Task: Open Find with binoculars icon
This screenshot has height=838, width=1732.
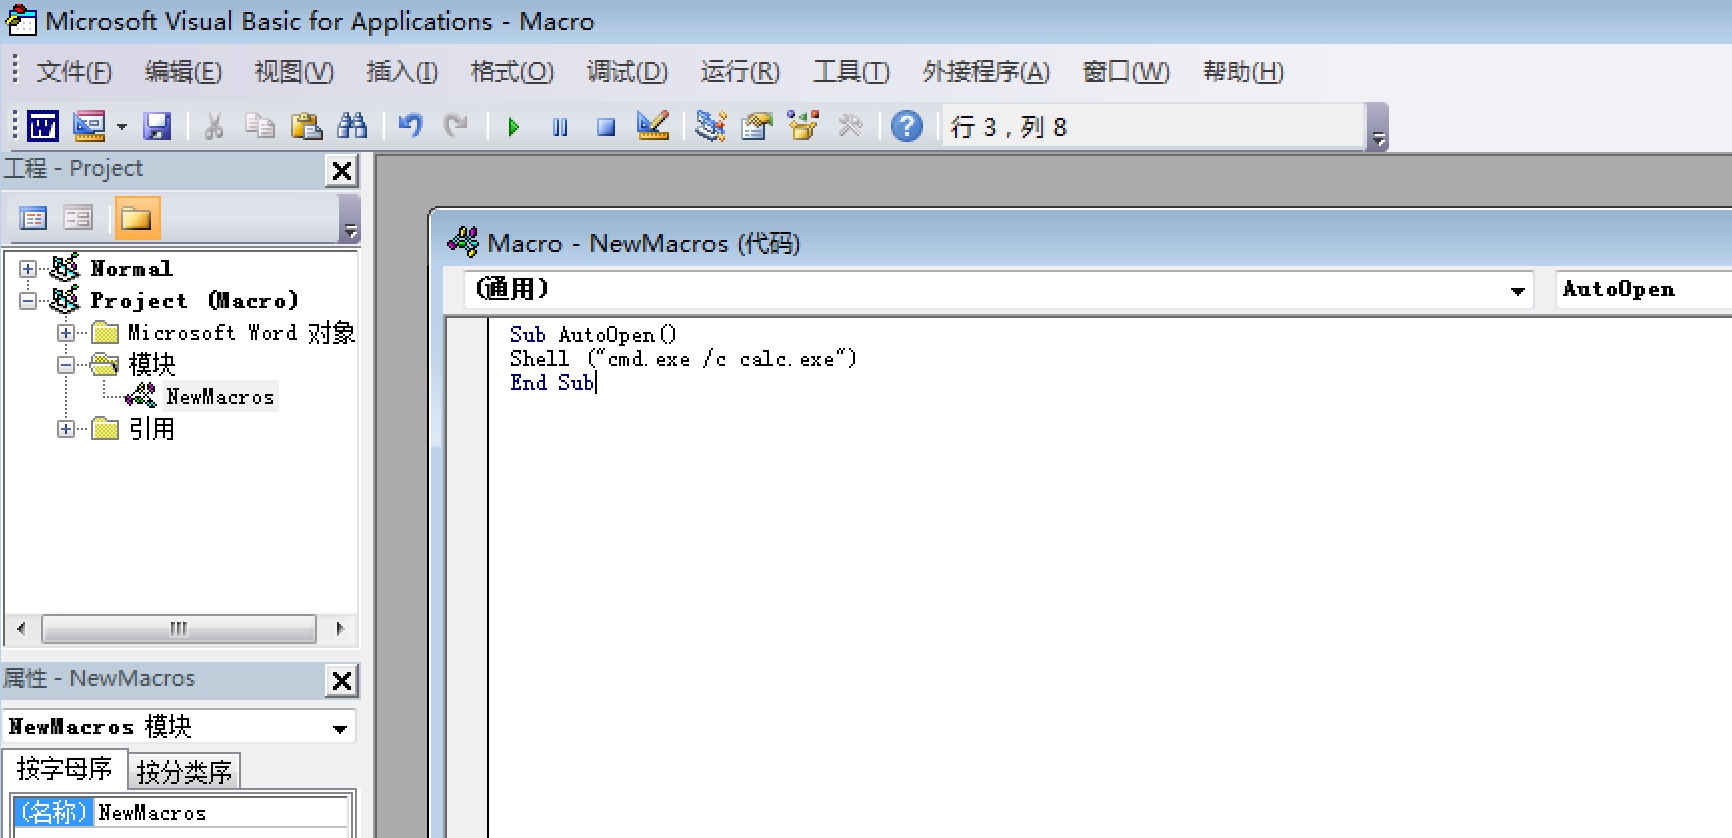Action: coord(352,126)
